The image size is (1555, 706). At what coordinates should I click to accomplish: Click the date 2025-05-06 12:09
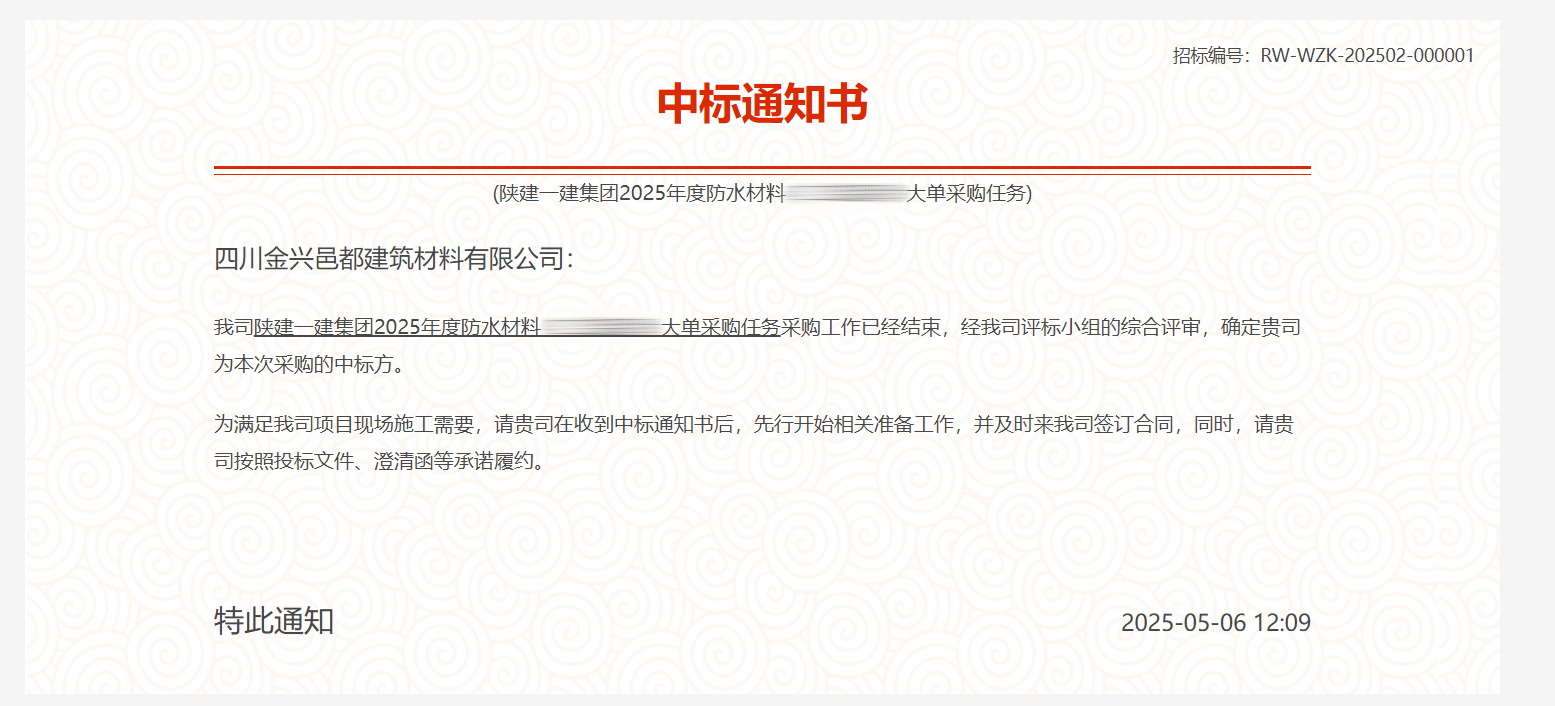point(1215,623)
